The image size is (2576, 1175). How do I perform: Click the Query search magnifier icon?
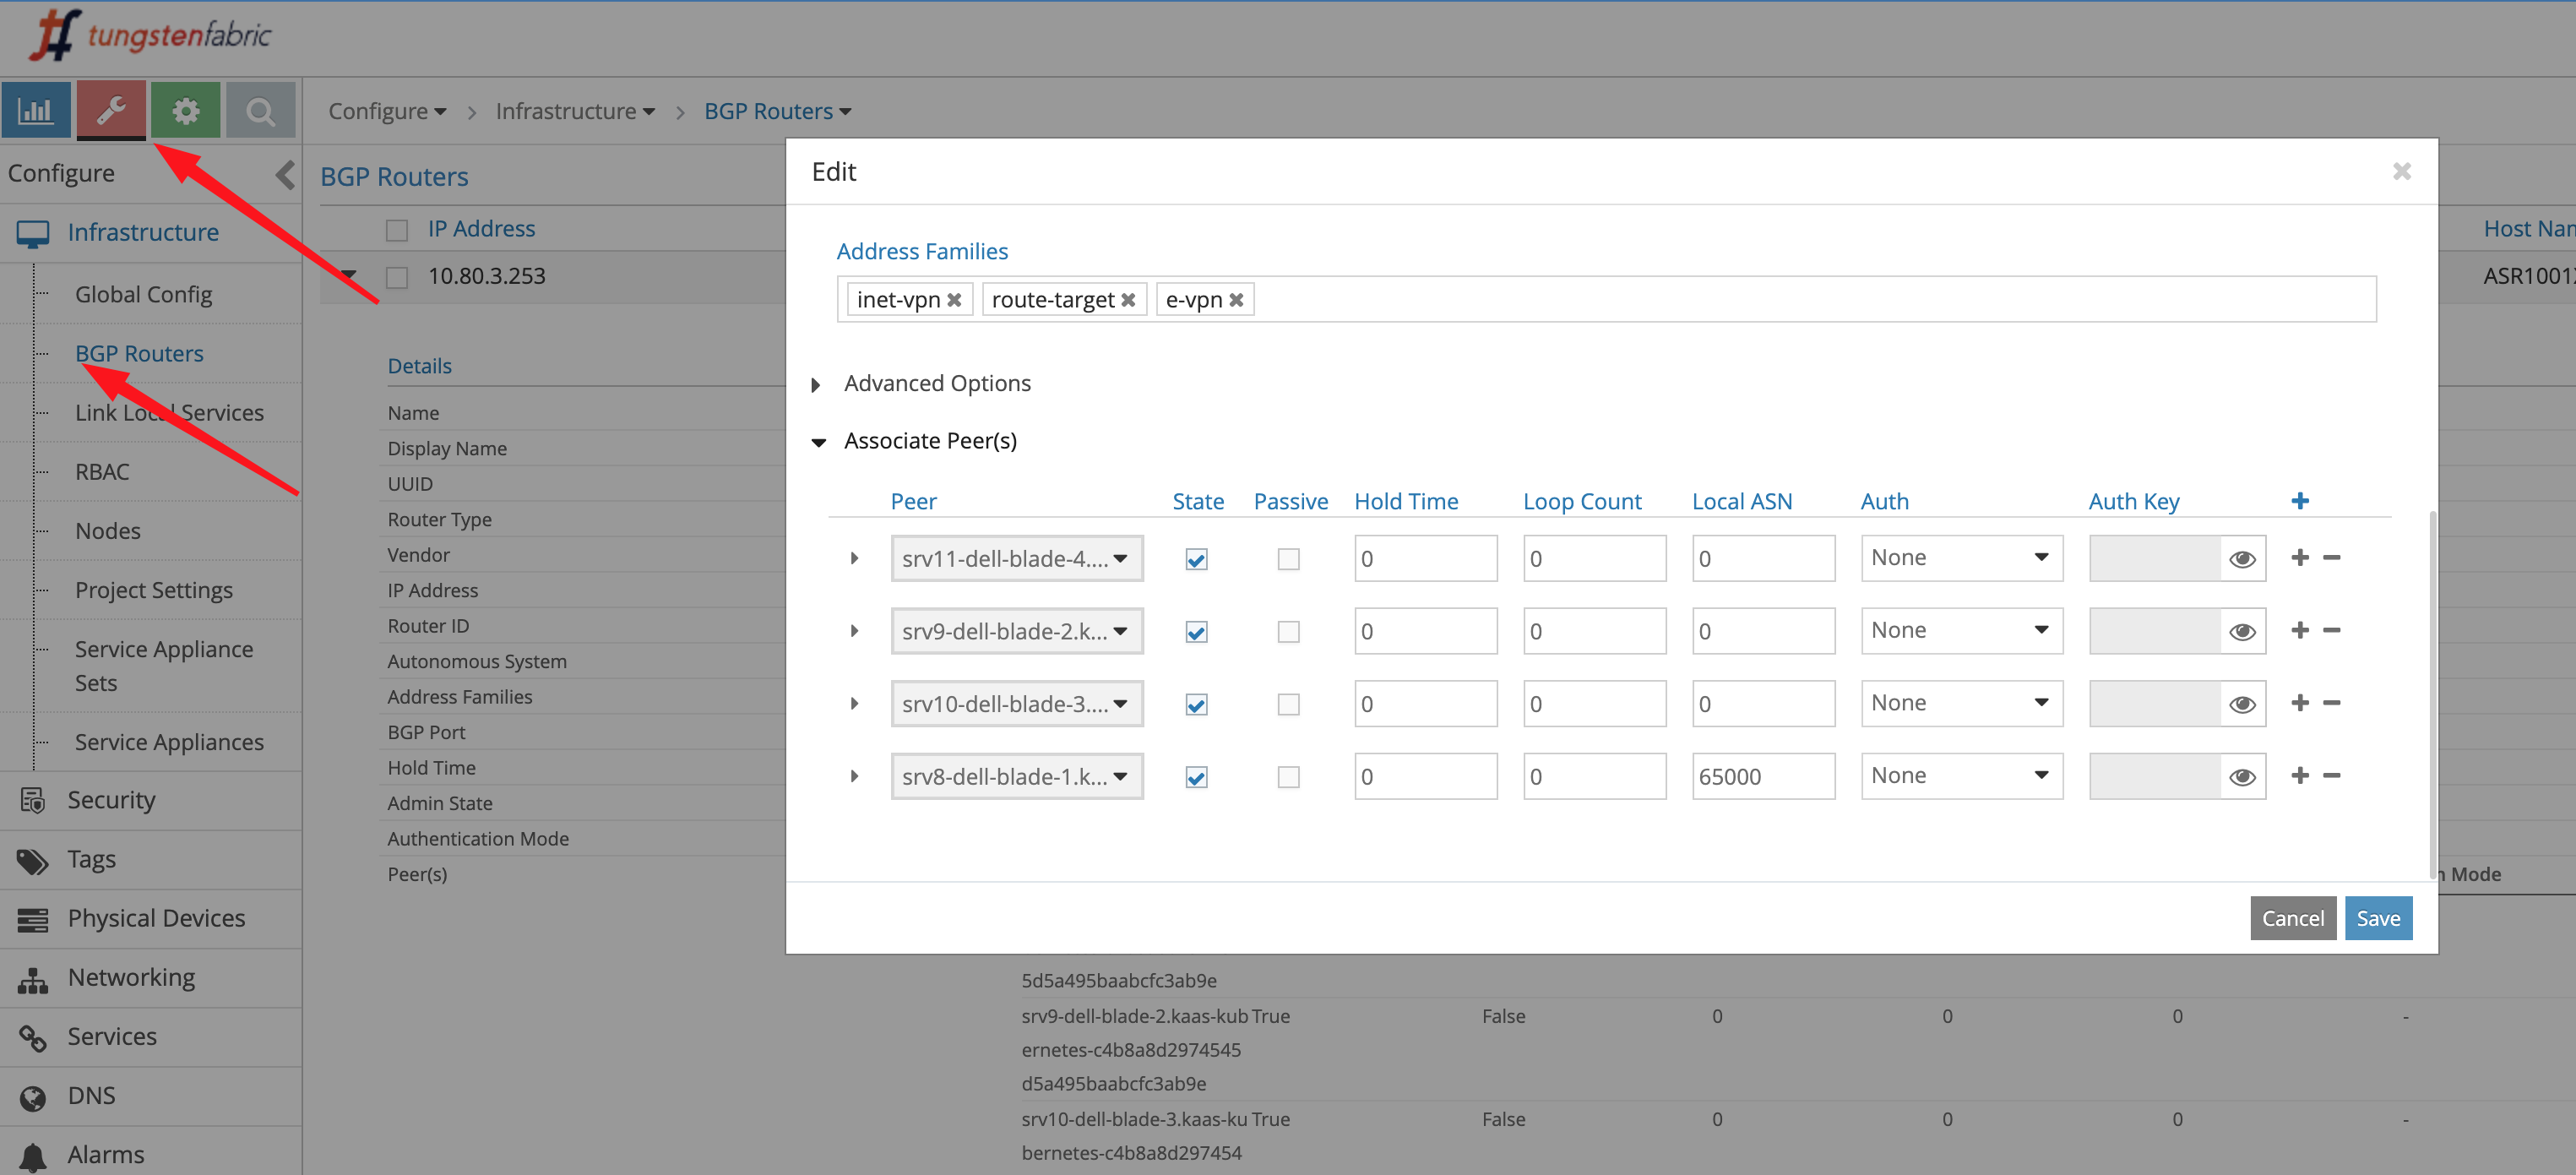point(260,110)
